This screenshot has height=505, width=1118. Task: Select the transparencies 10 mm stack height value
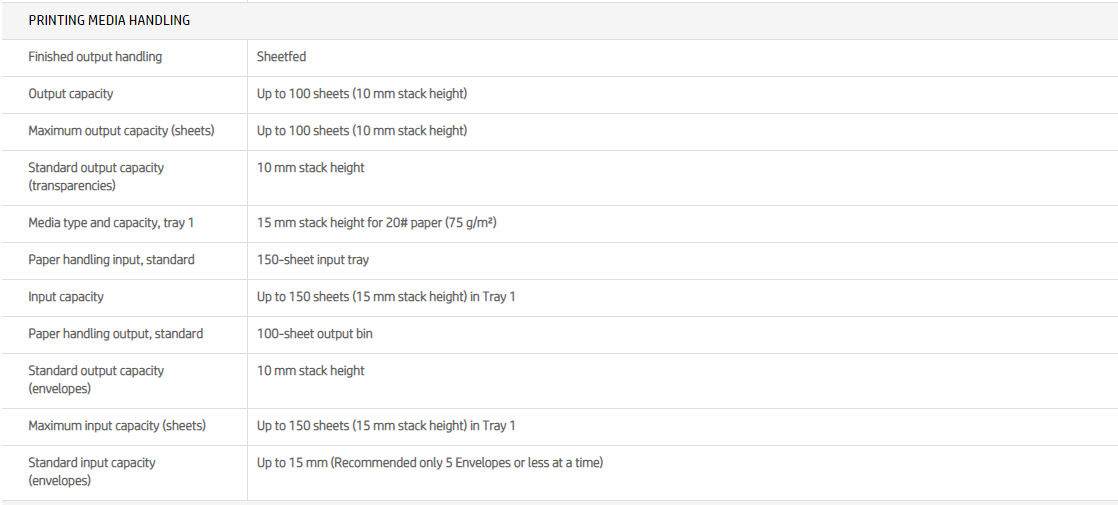point(311,168)
